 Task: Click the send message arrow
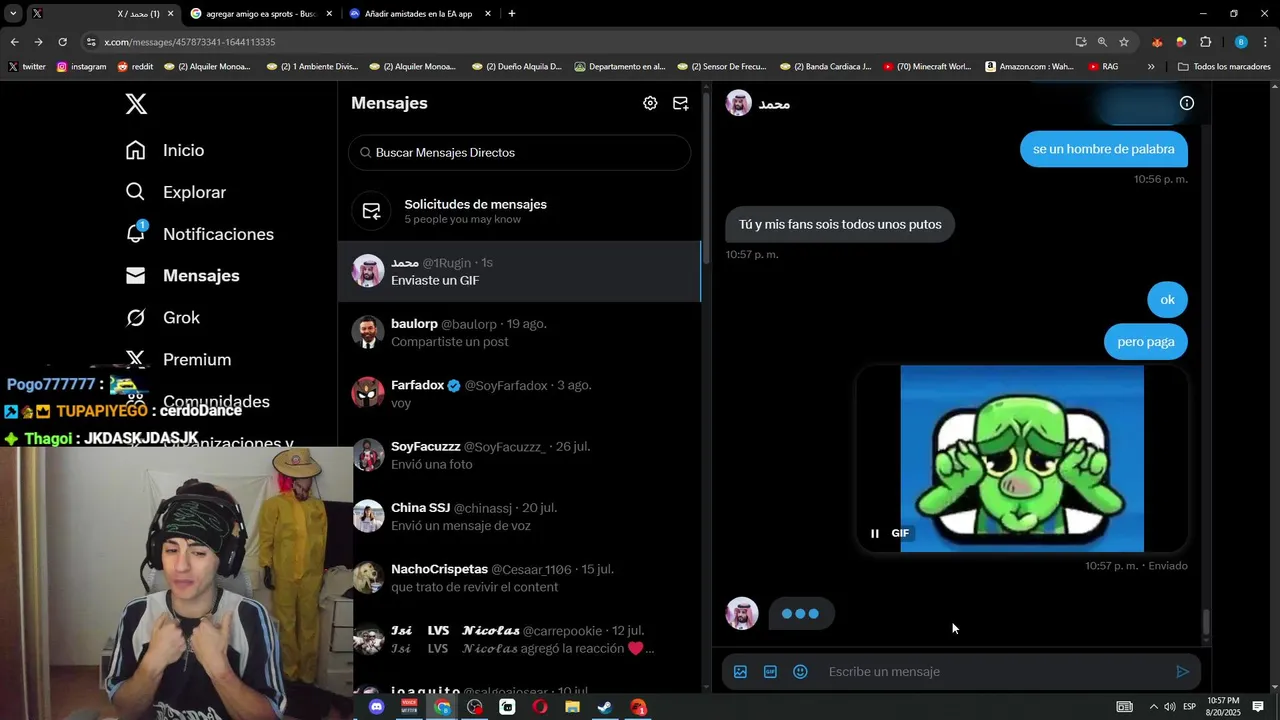pos(1182,672)
